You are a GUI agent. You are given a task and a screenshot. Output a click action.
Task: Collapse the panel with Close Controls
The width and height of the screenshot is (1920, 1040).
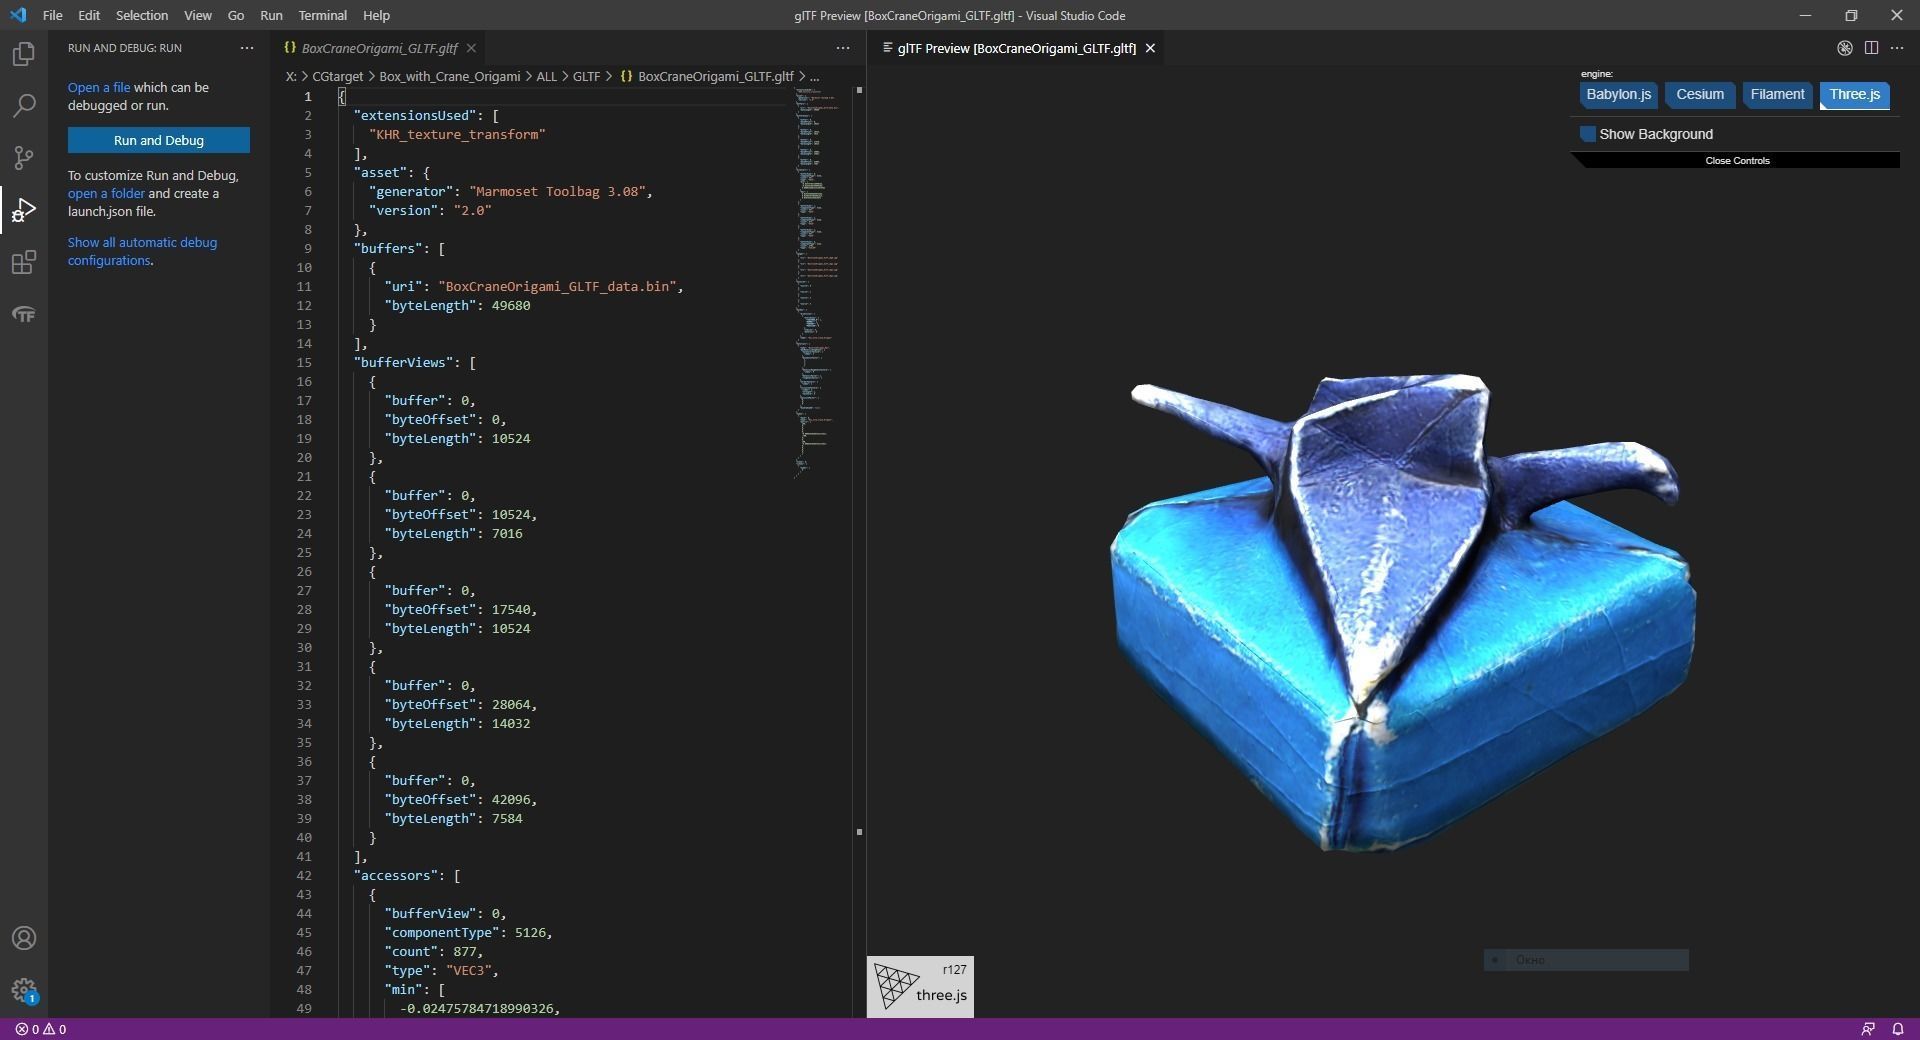click(x=1737, y=160)
